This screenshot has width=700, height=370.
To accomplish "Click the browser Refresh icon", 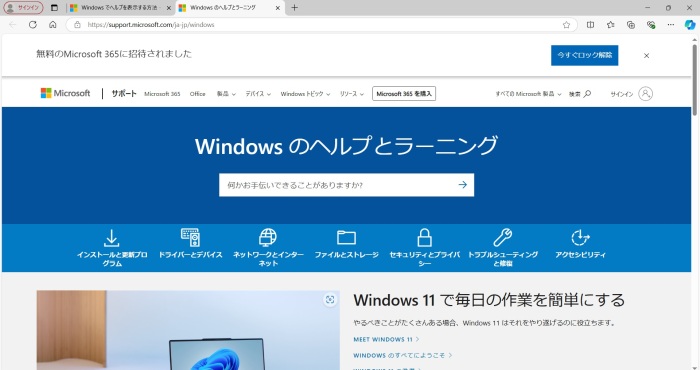I will pos(33,25).
